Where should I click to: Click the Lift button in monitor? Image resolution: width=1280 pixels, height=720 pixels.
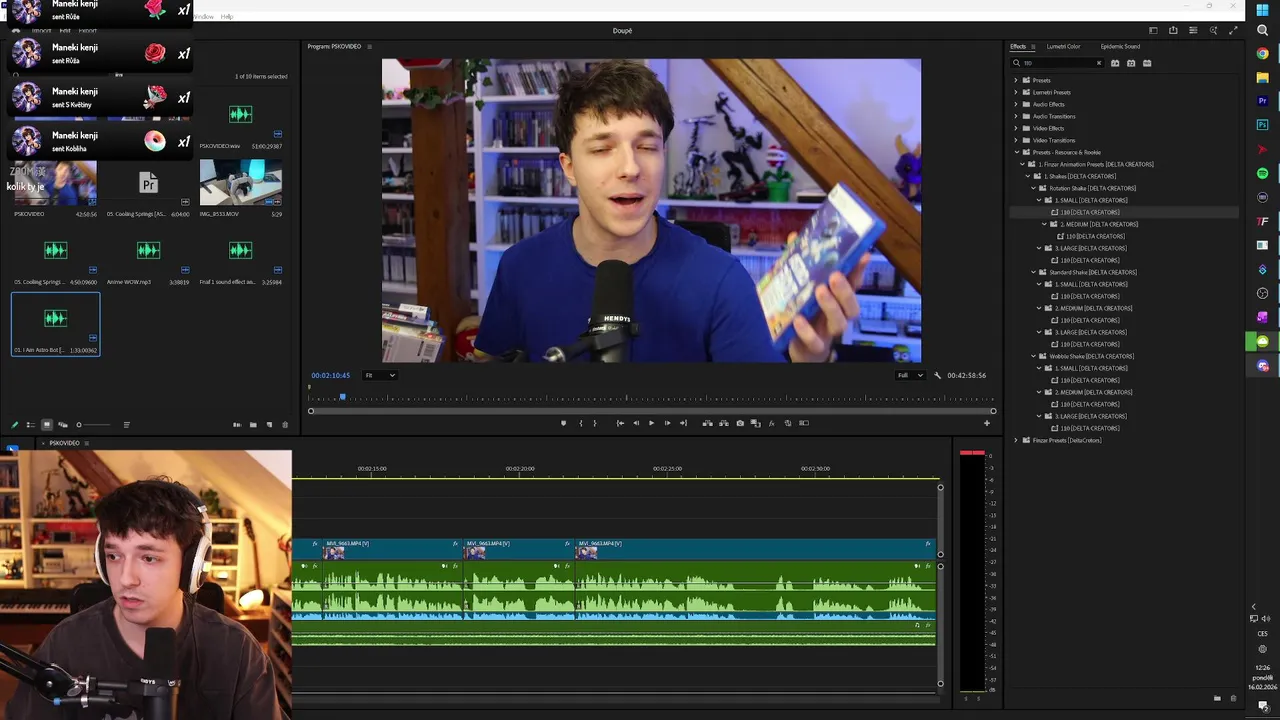(707, 423)
